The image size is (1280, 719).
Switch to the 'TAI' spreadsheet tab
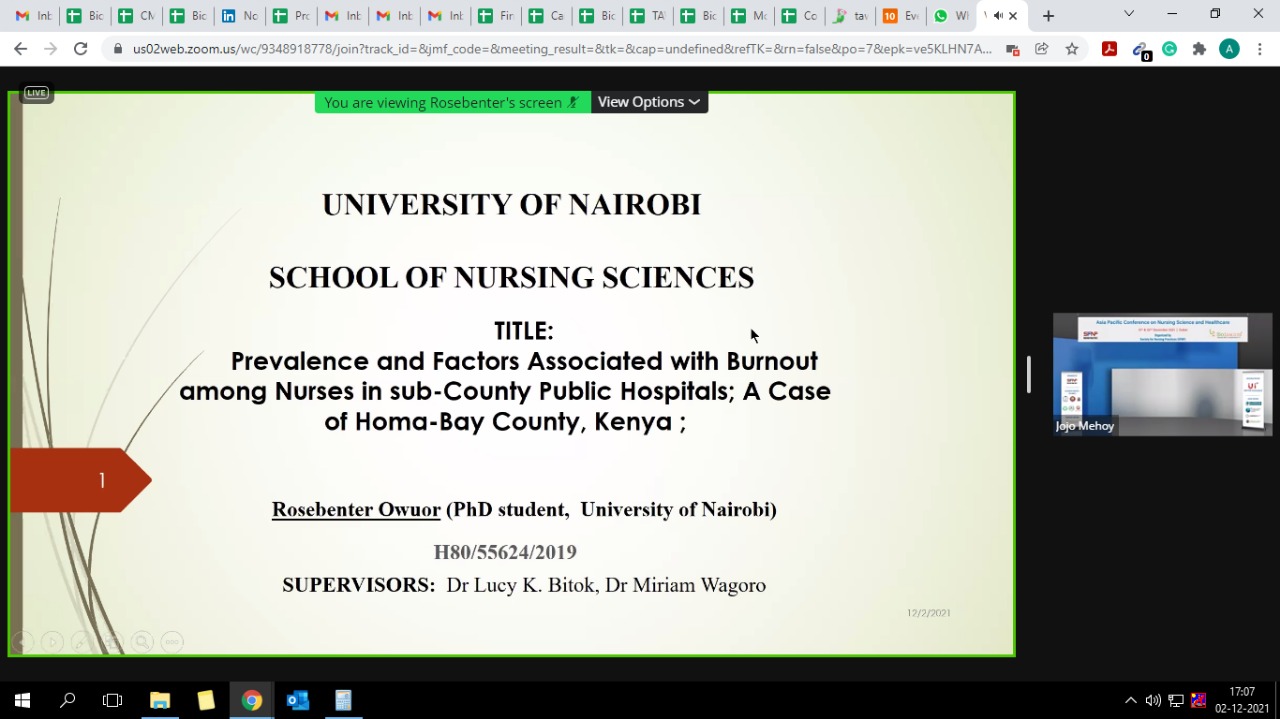tap(652, 16)
